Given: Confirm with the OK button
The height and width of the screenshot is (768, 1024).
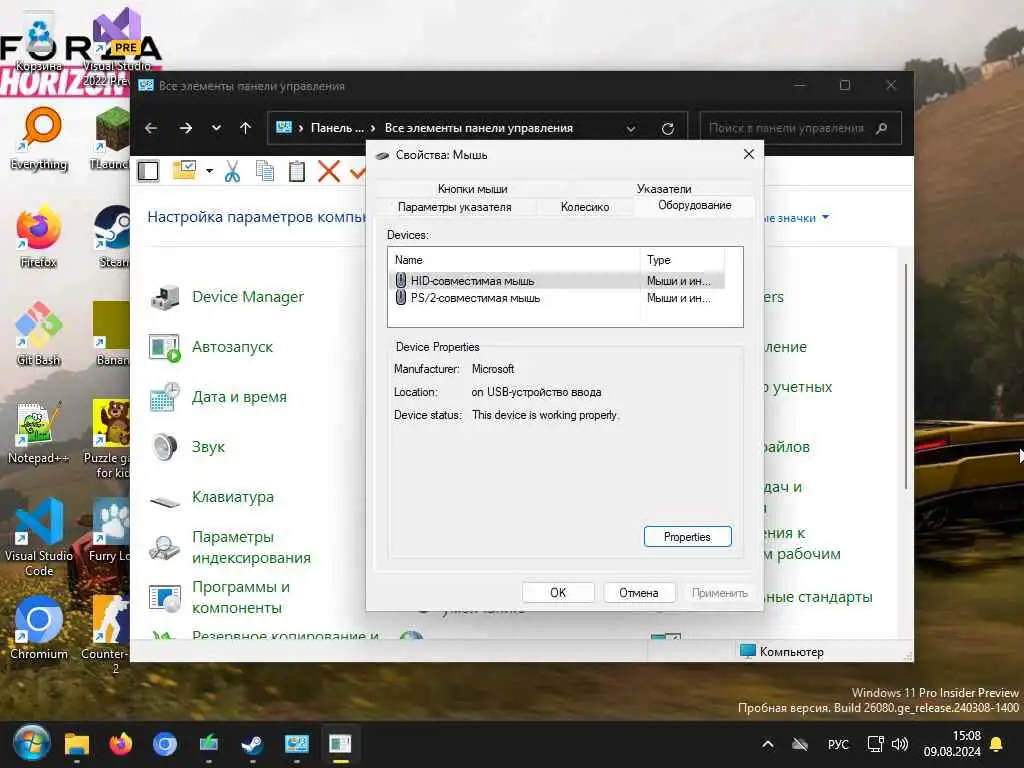Looking at the screenshot, I should (558, 592).
